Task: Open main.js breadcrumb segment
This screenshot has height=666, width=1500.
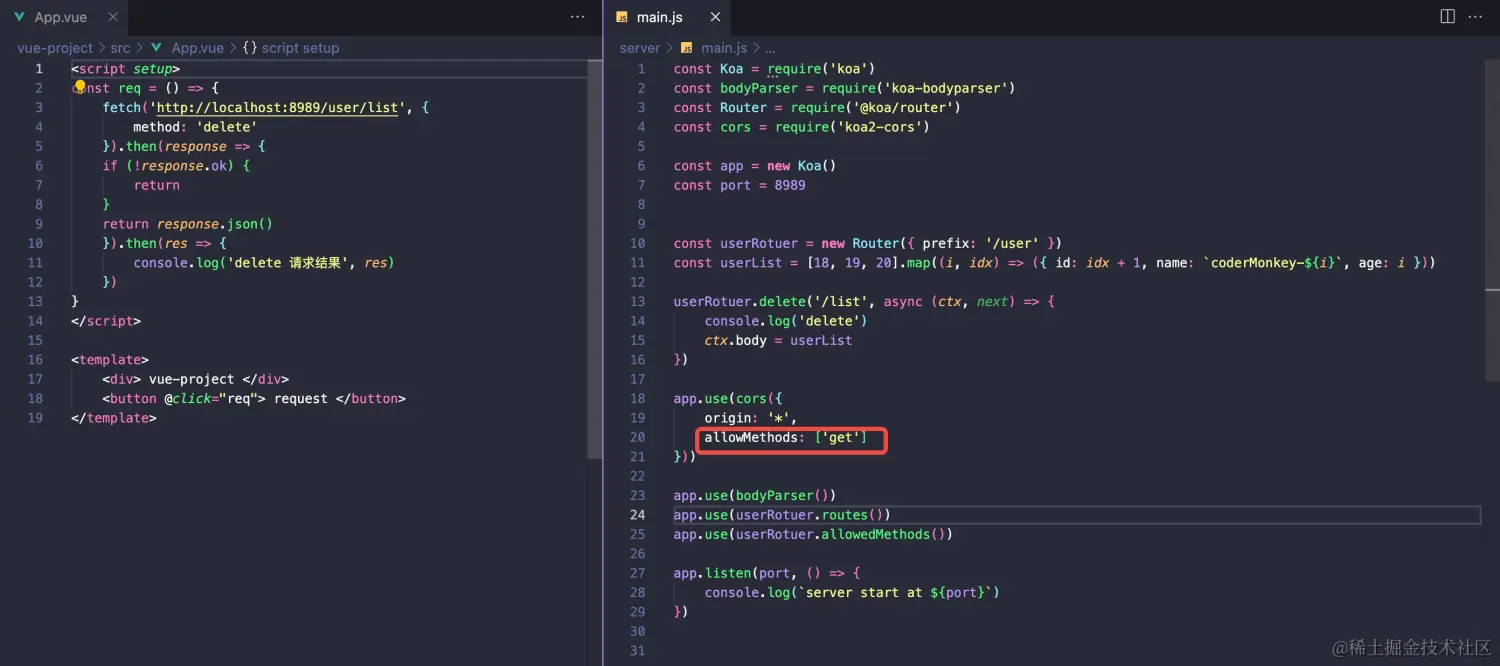Action: pyautogui.click(x=724, y=48)
